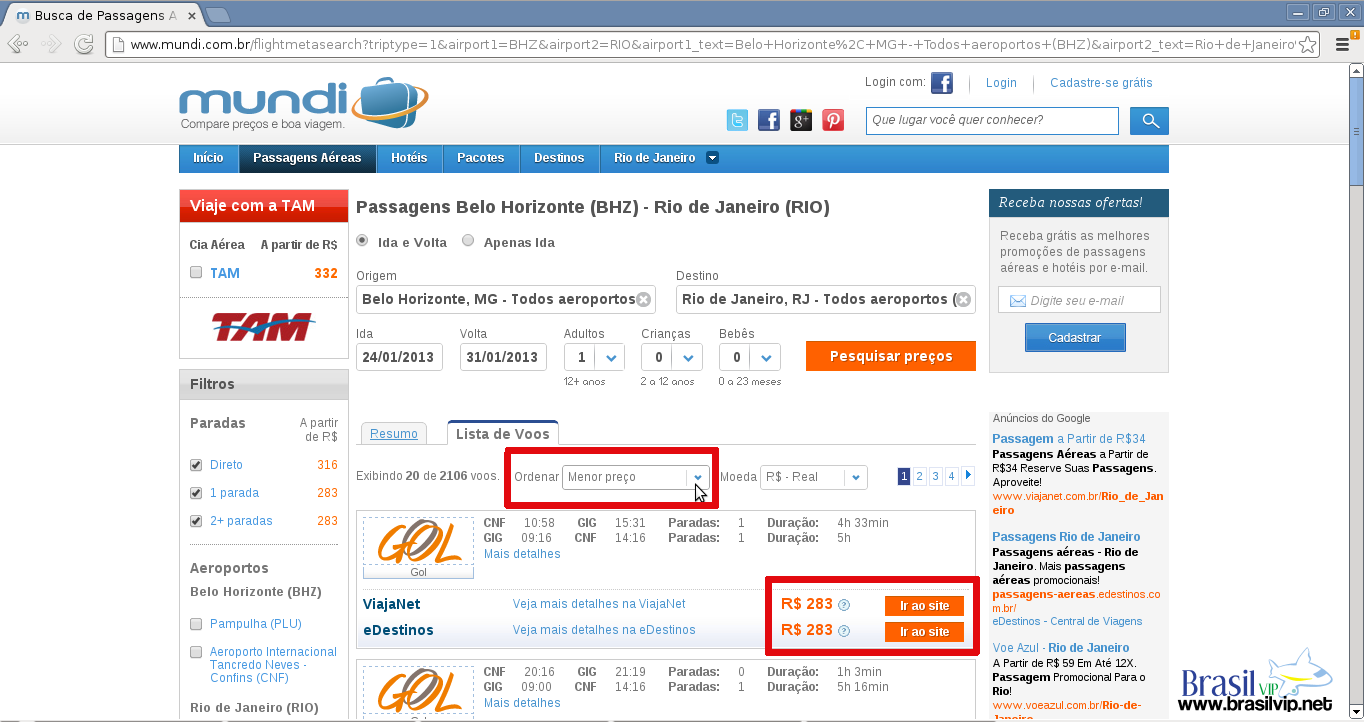Open Destinos in navigation bar
This screenshot has width=1364, height=722.
click(559, 158)
